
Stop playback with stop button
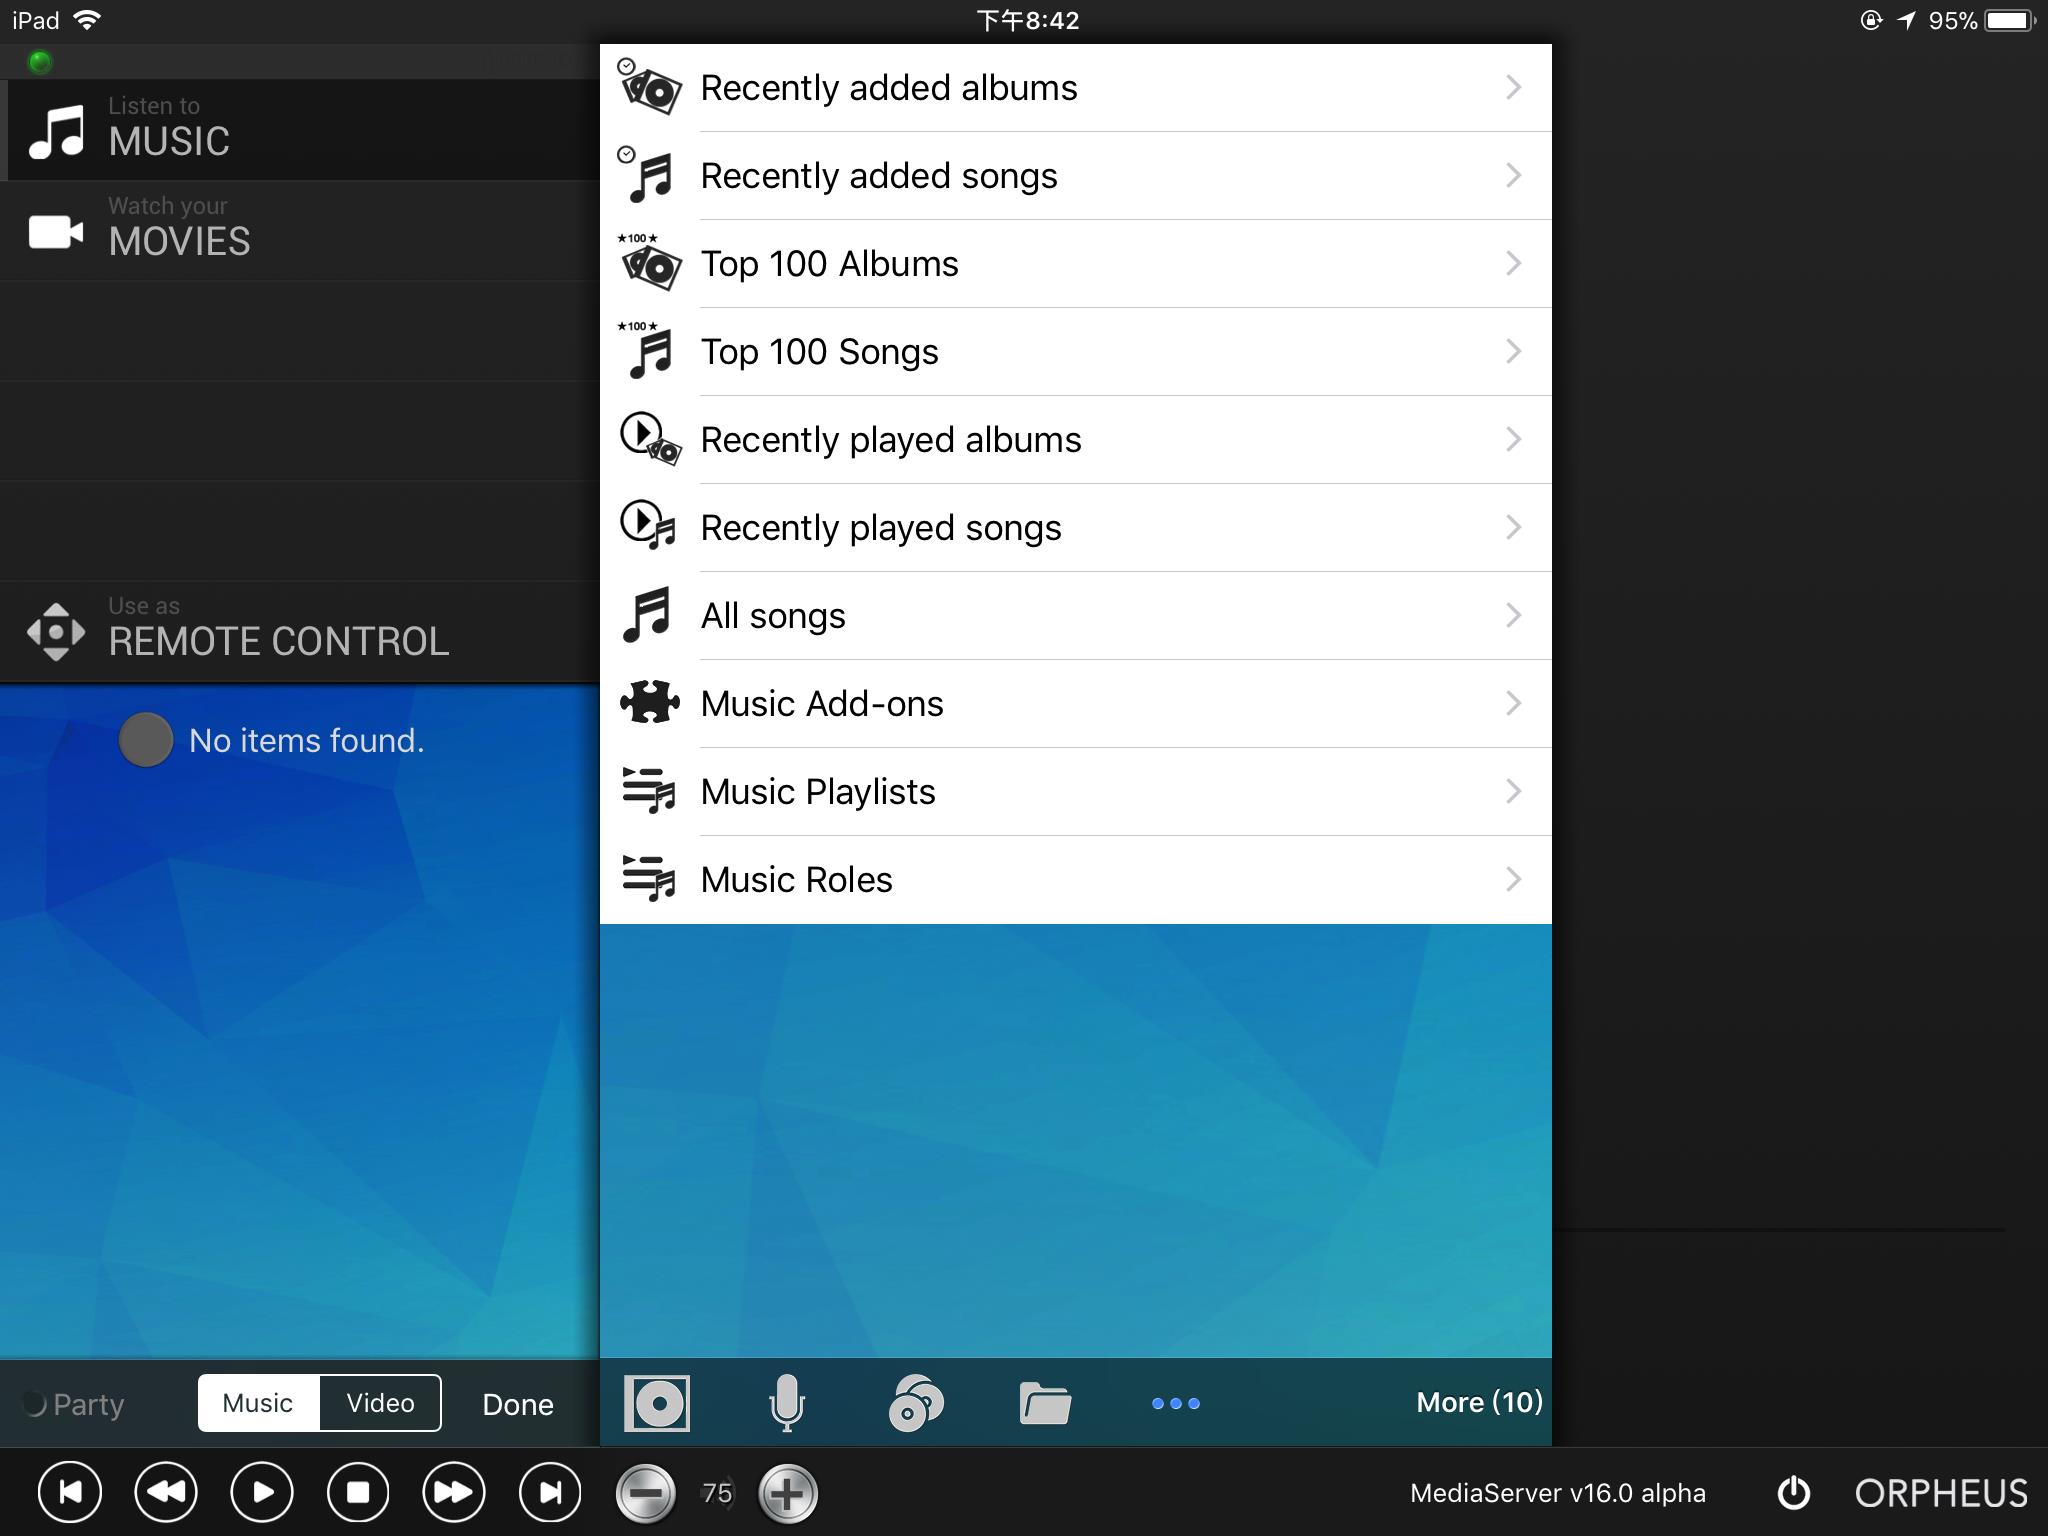pos(358,1493)
